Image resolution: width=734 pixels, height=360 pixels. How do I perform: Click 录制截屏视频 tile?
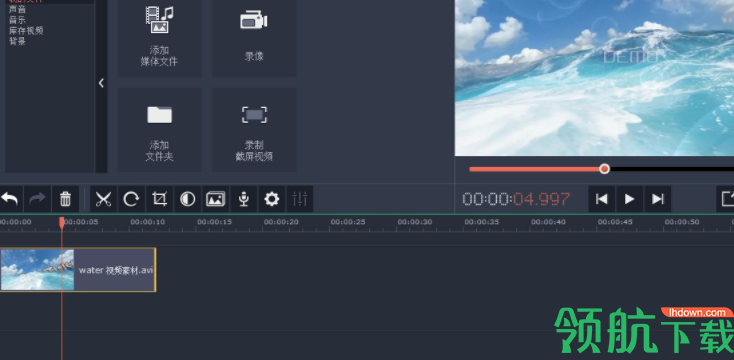(x=254, y=130)
